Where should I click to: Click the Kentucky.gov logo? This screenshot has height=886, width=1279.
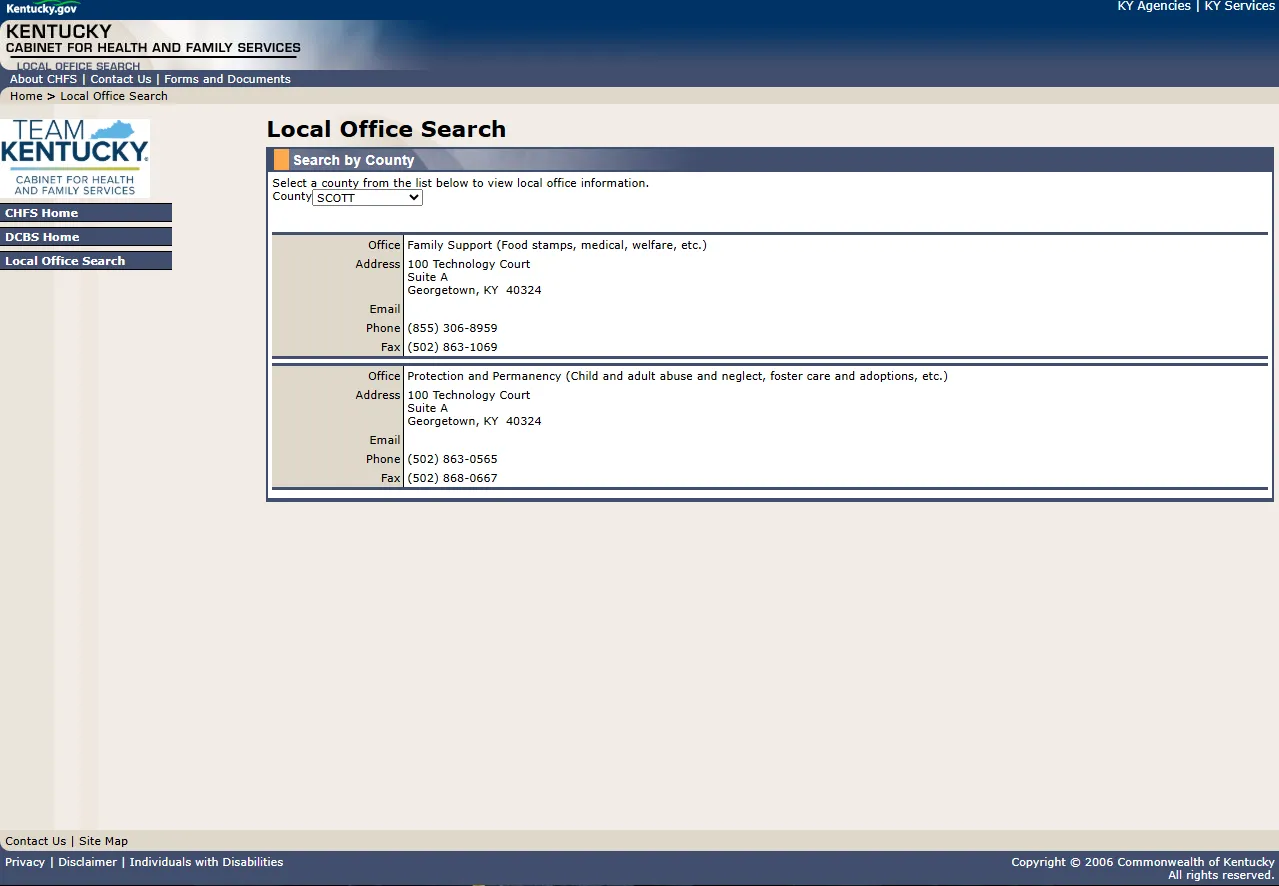(42, 8)
